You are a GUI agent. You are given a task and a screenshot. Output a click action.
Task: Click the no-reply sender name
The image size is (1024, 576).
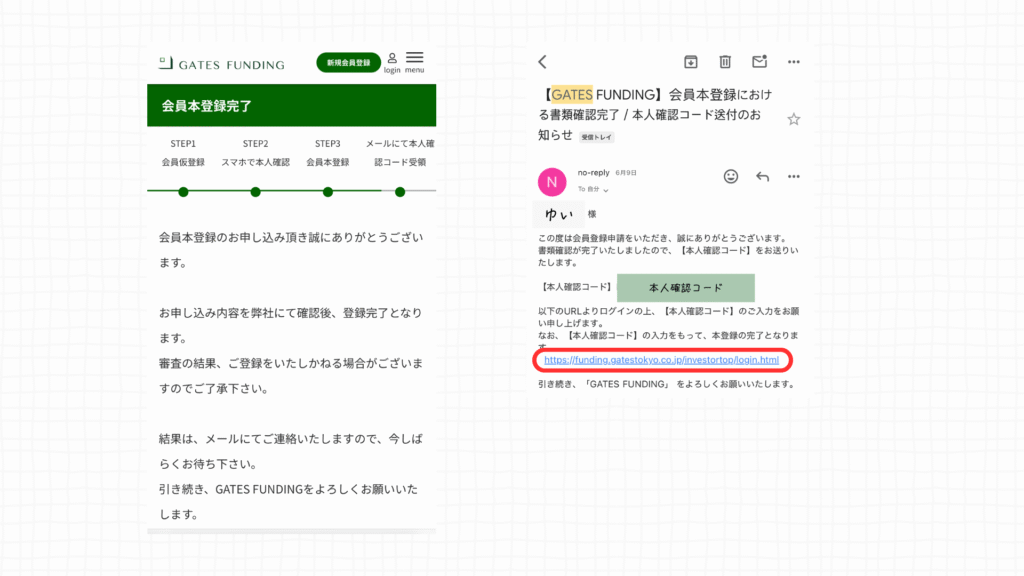[594, 172]
